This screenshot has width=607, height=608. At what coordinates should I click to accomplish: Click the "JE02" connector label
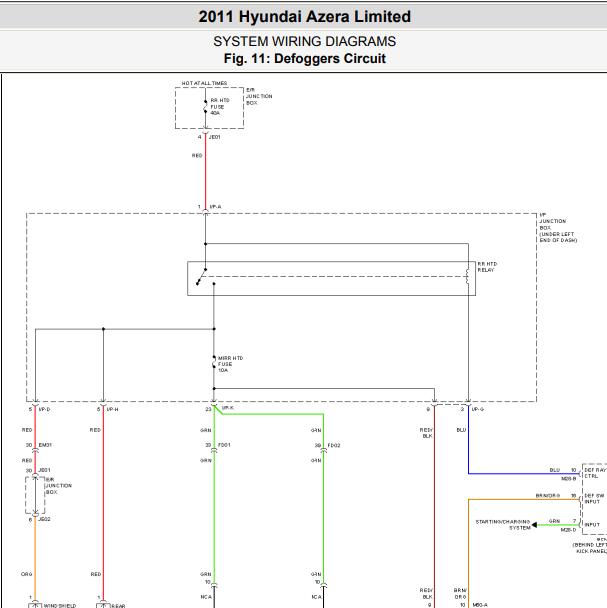[44, 519]
